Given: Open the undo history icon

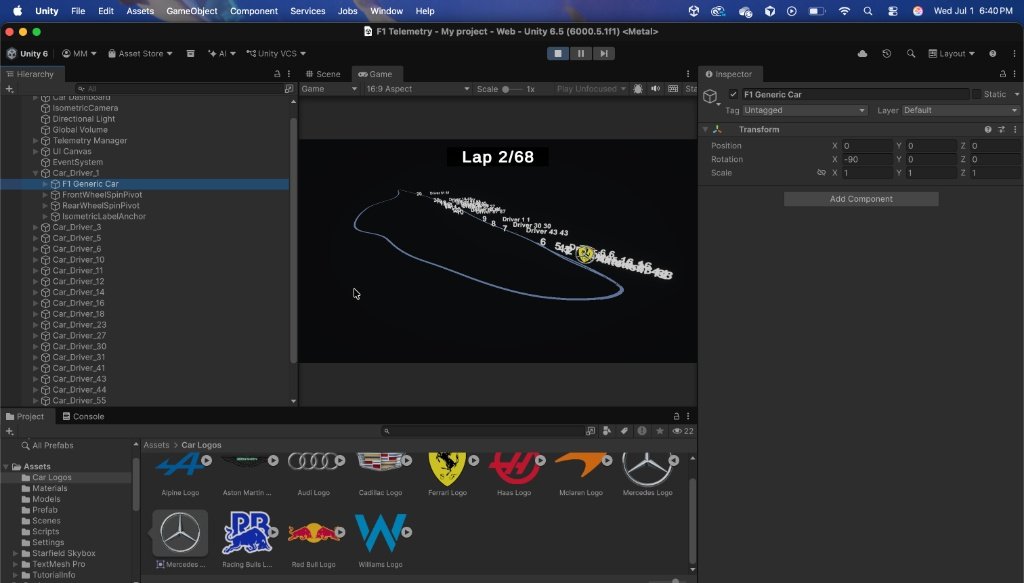Looking at the screenshot, I should click(x=886, y=54).
